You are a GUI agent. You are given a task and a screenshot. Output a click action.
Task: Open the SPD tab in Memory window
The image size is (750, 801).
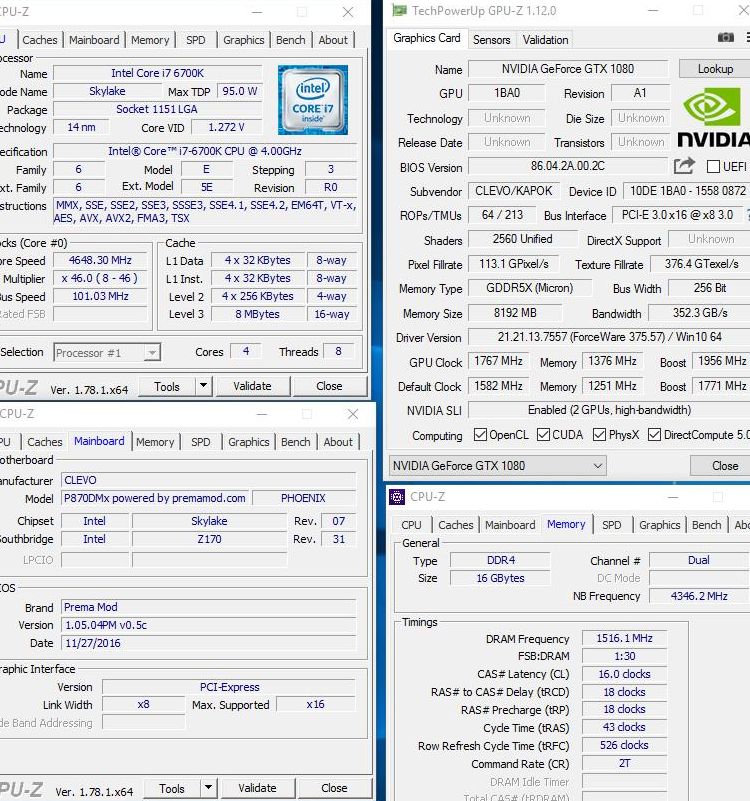click(x=611, y=525)
